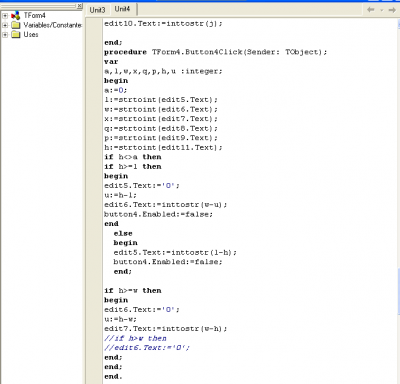Viewport: 400px width, 384px height.
Task: Click the line 'edit6.Text:=inttostr(w-u);'
Action: tap(165, 205)
